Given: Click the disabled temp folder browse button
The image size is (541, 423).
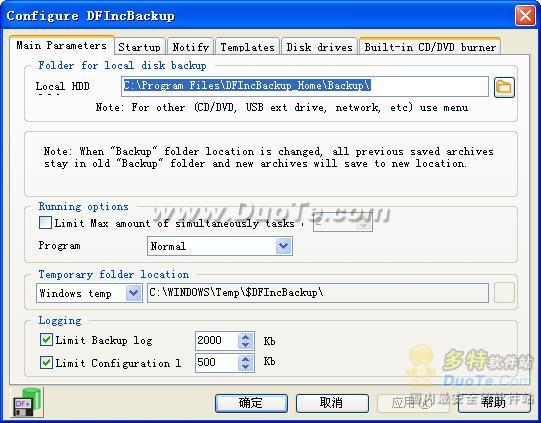Looking at the screenshot, I should [x=504, y=293].
